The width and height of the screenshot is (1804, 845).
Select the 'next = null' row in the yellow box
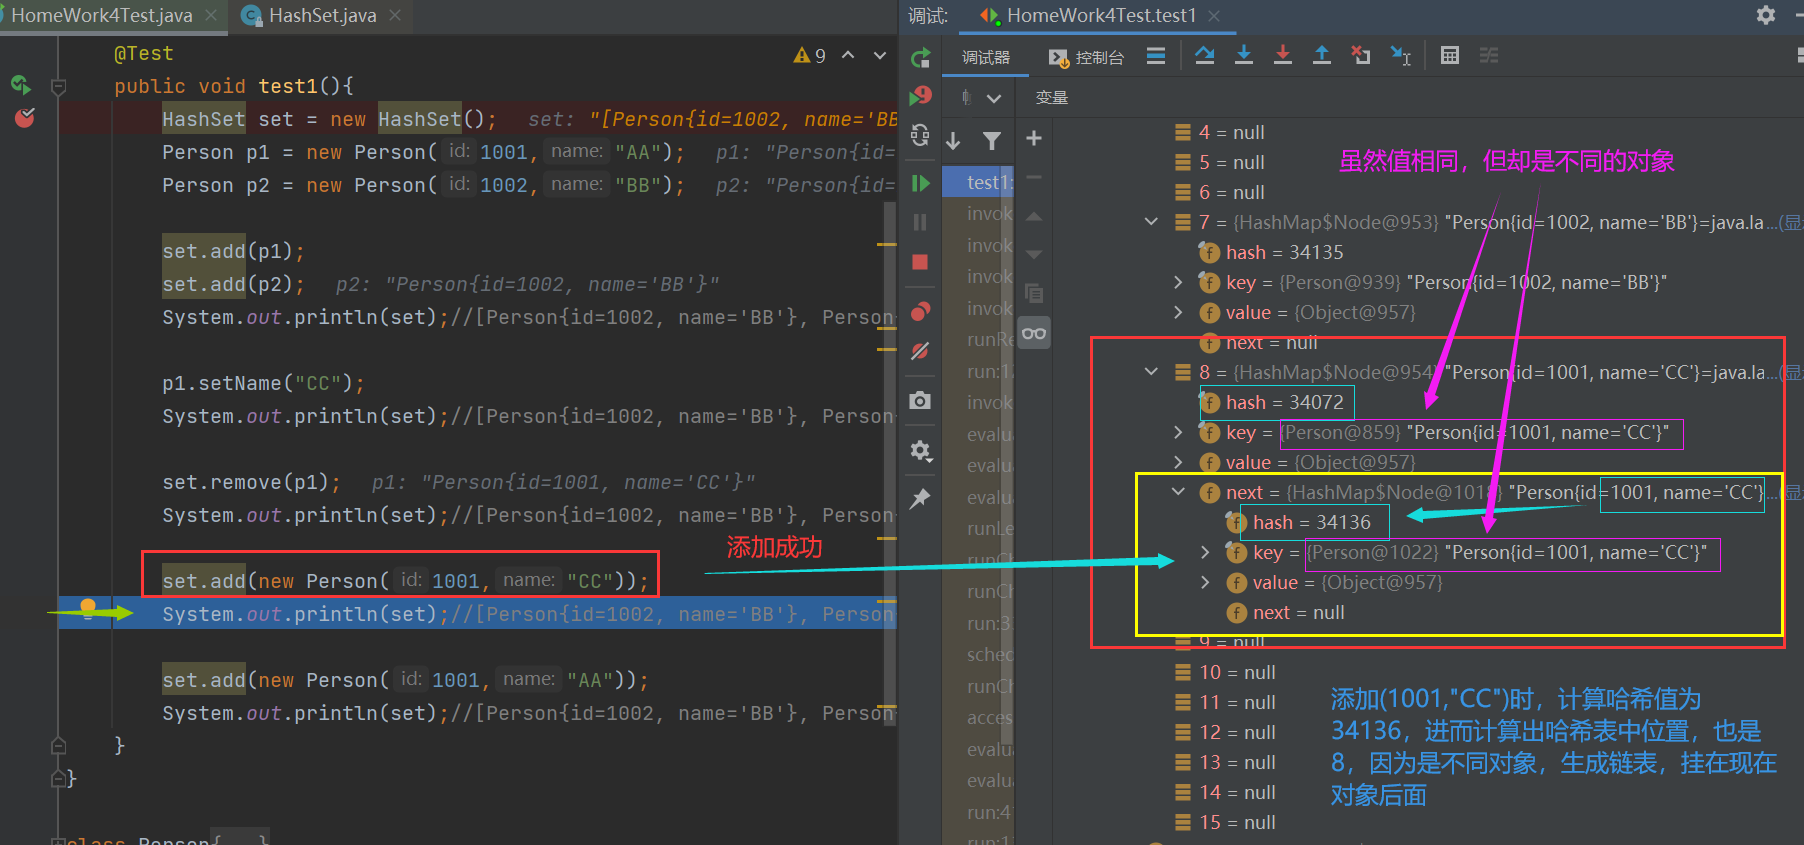point(1285,612)
